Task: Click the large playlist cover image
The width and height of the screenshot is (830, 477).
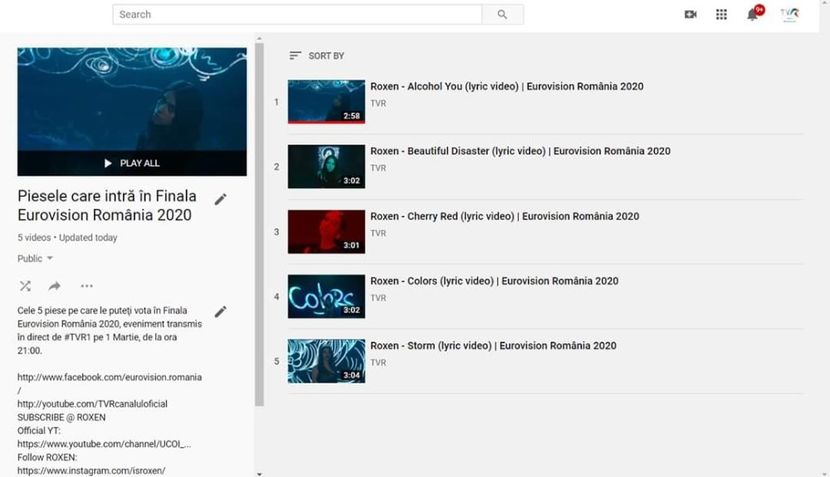Action: (132, 112)
